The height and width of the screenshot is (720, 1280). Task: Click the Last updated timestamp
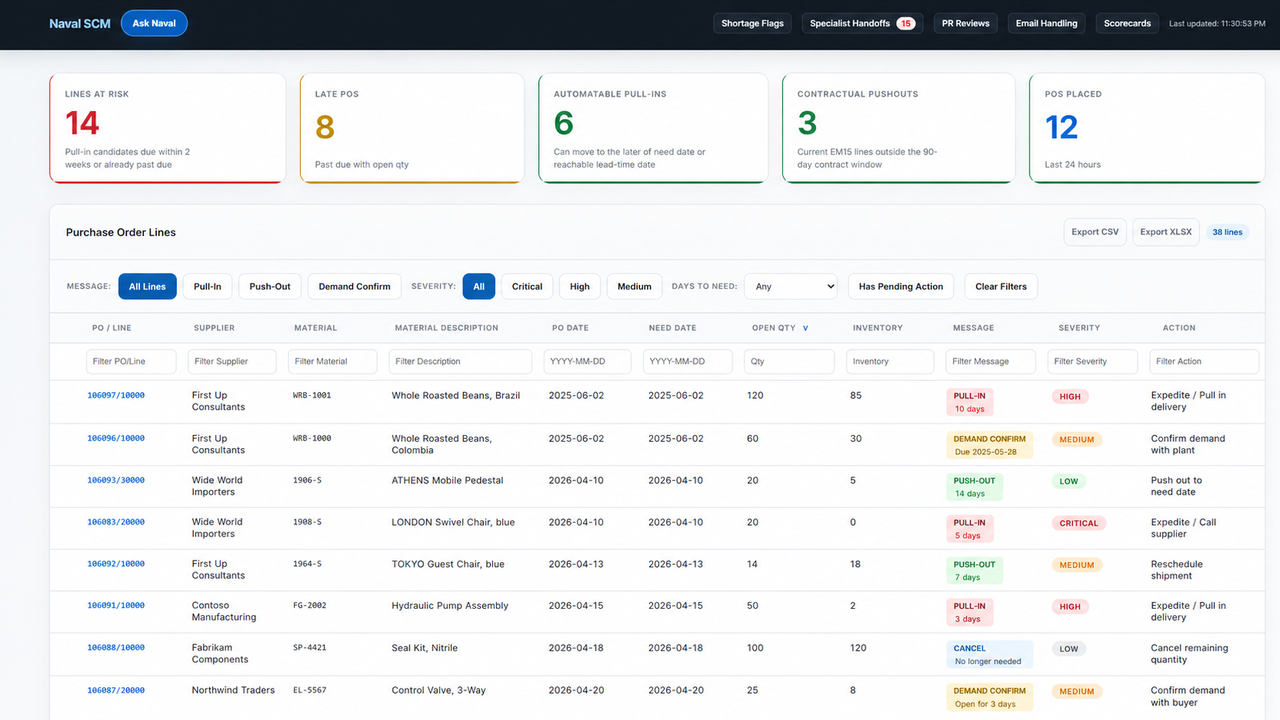click(x=1217, y=23)
